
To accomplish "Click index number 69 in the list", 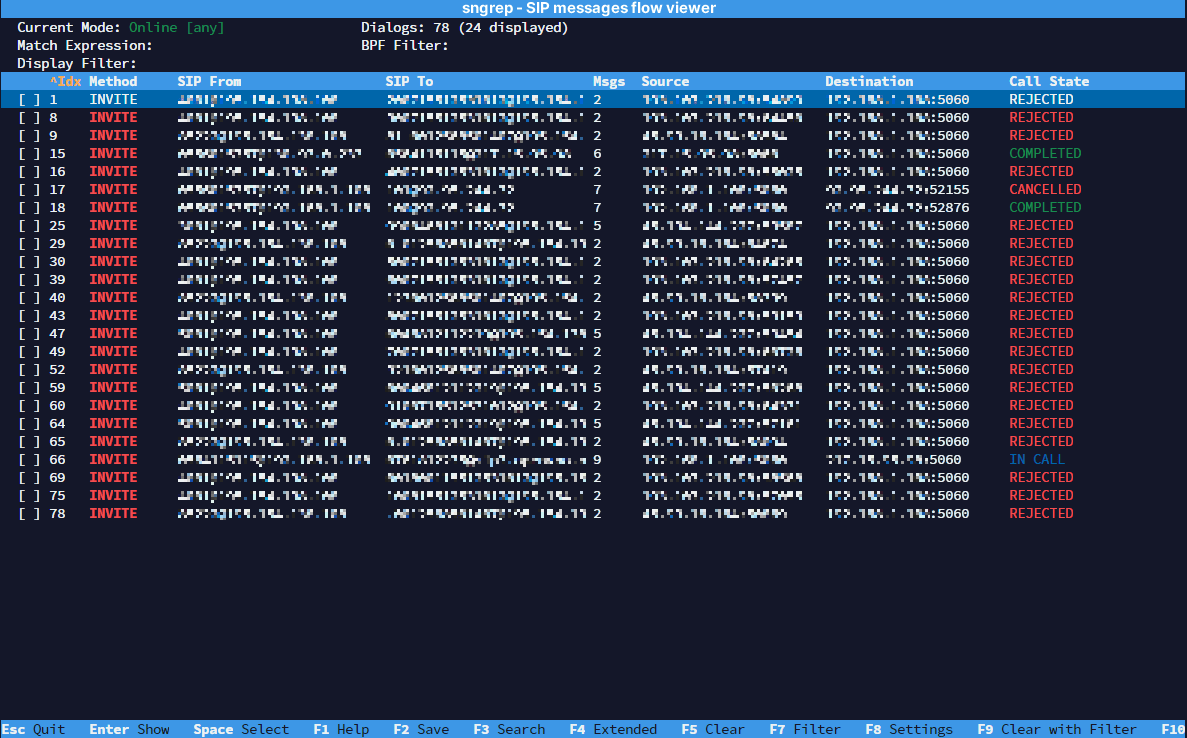I will (x=58, y=478).
